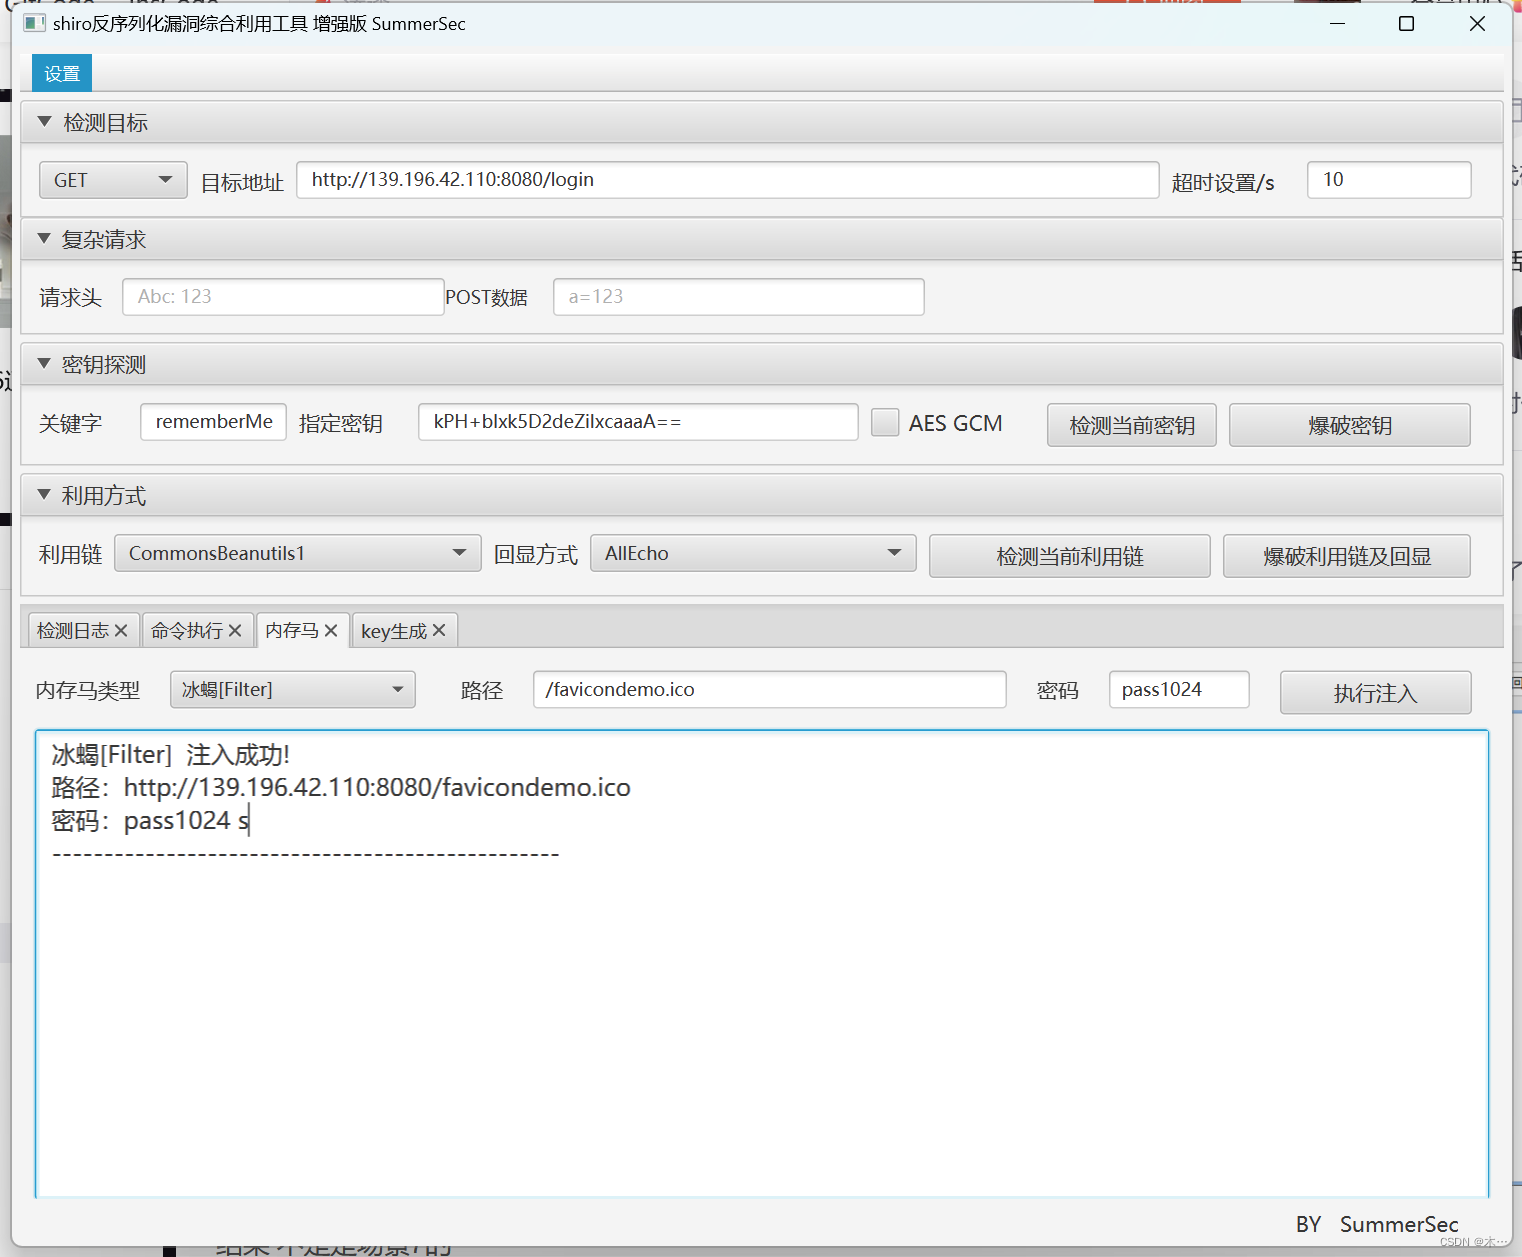The image size is (1522, 1257).
Task: Open the 设置 menu
Action: [x=62, y=73]
